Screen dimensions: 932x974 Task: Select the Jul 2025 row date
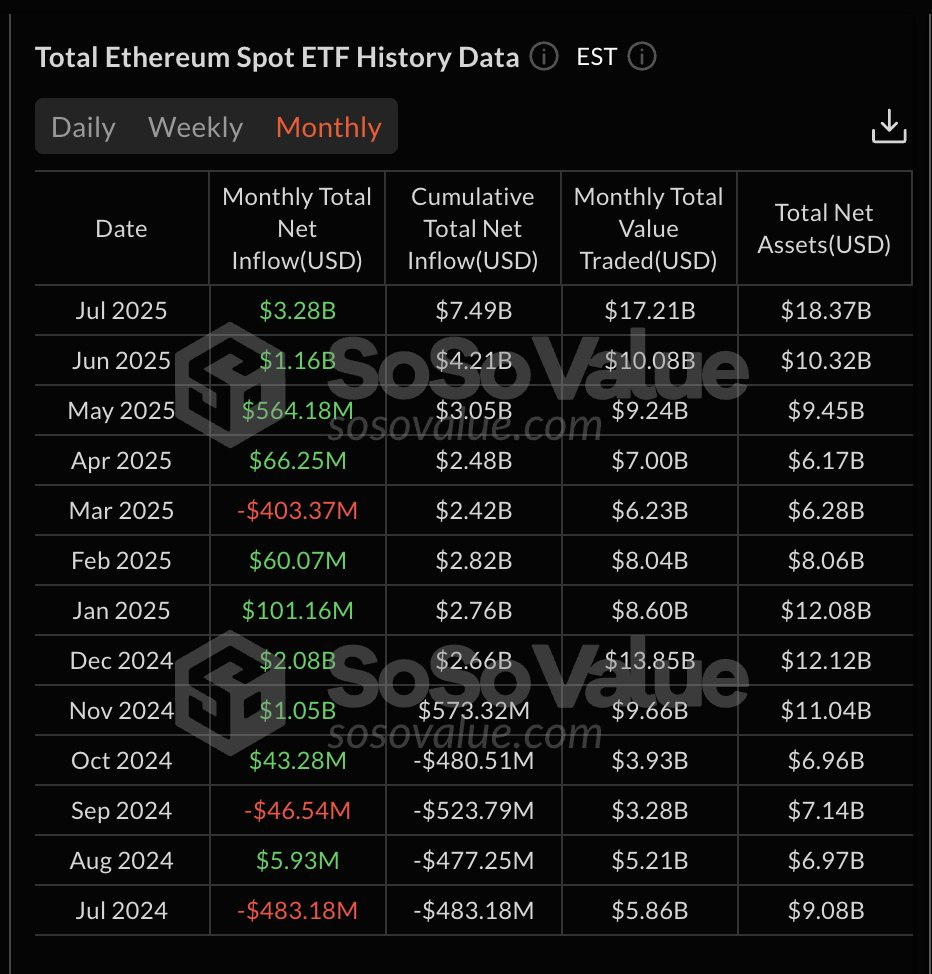[x=121, y=310]
